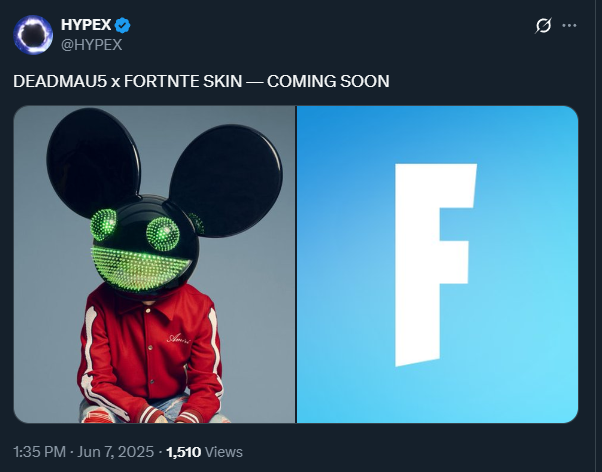Screen dimensions: 602x472
Task: Click the white F letter logo
Action: tap(436, 265)
